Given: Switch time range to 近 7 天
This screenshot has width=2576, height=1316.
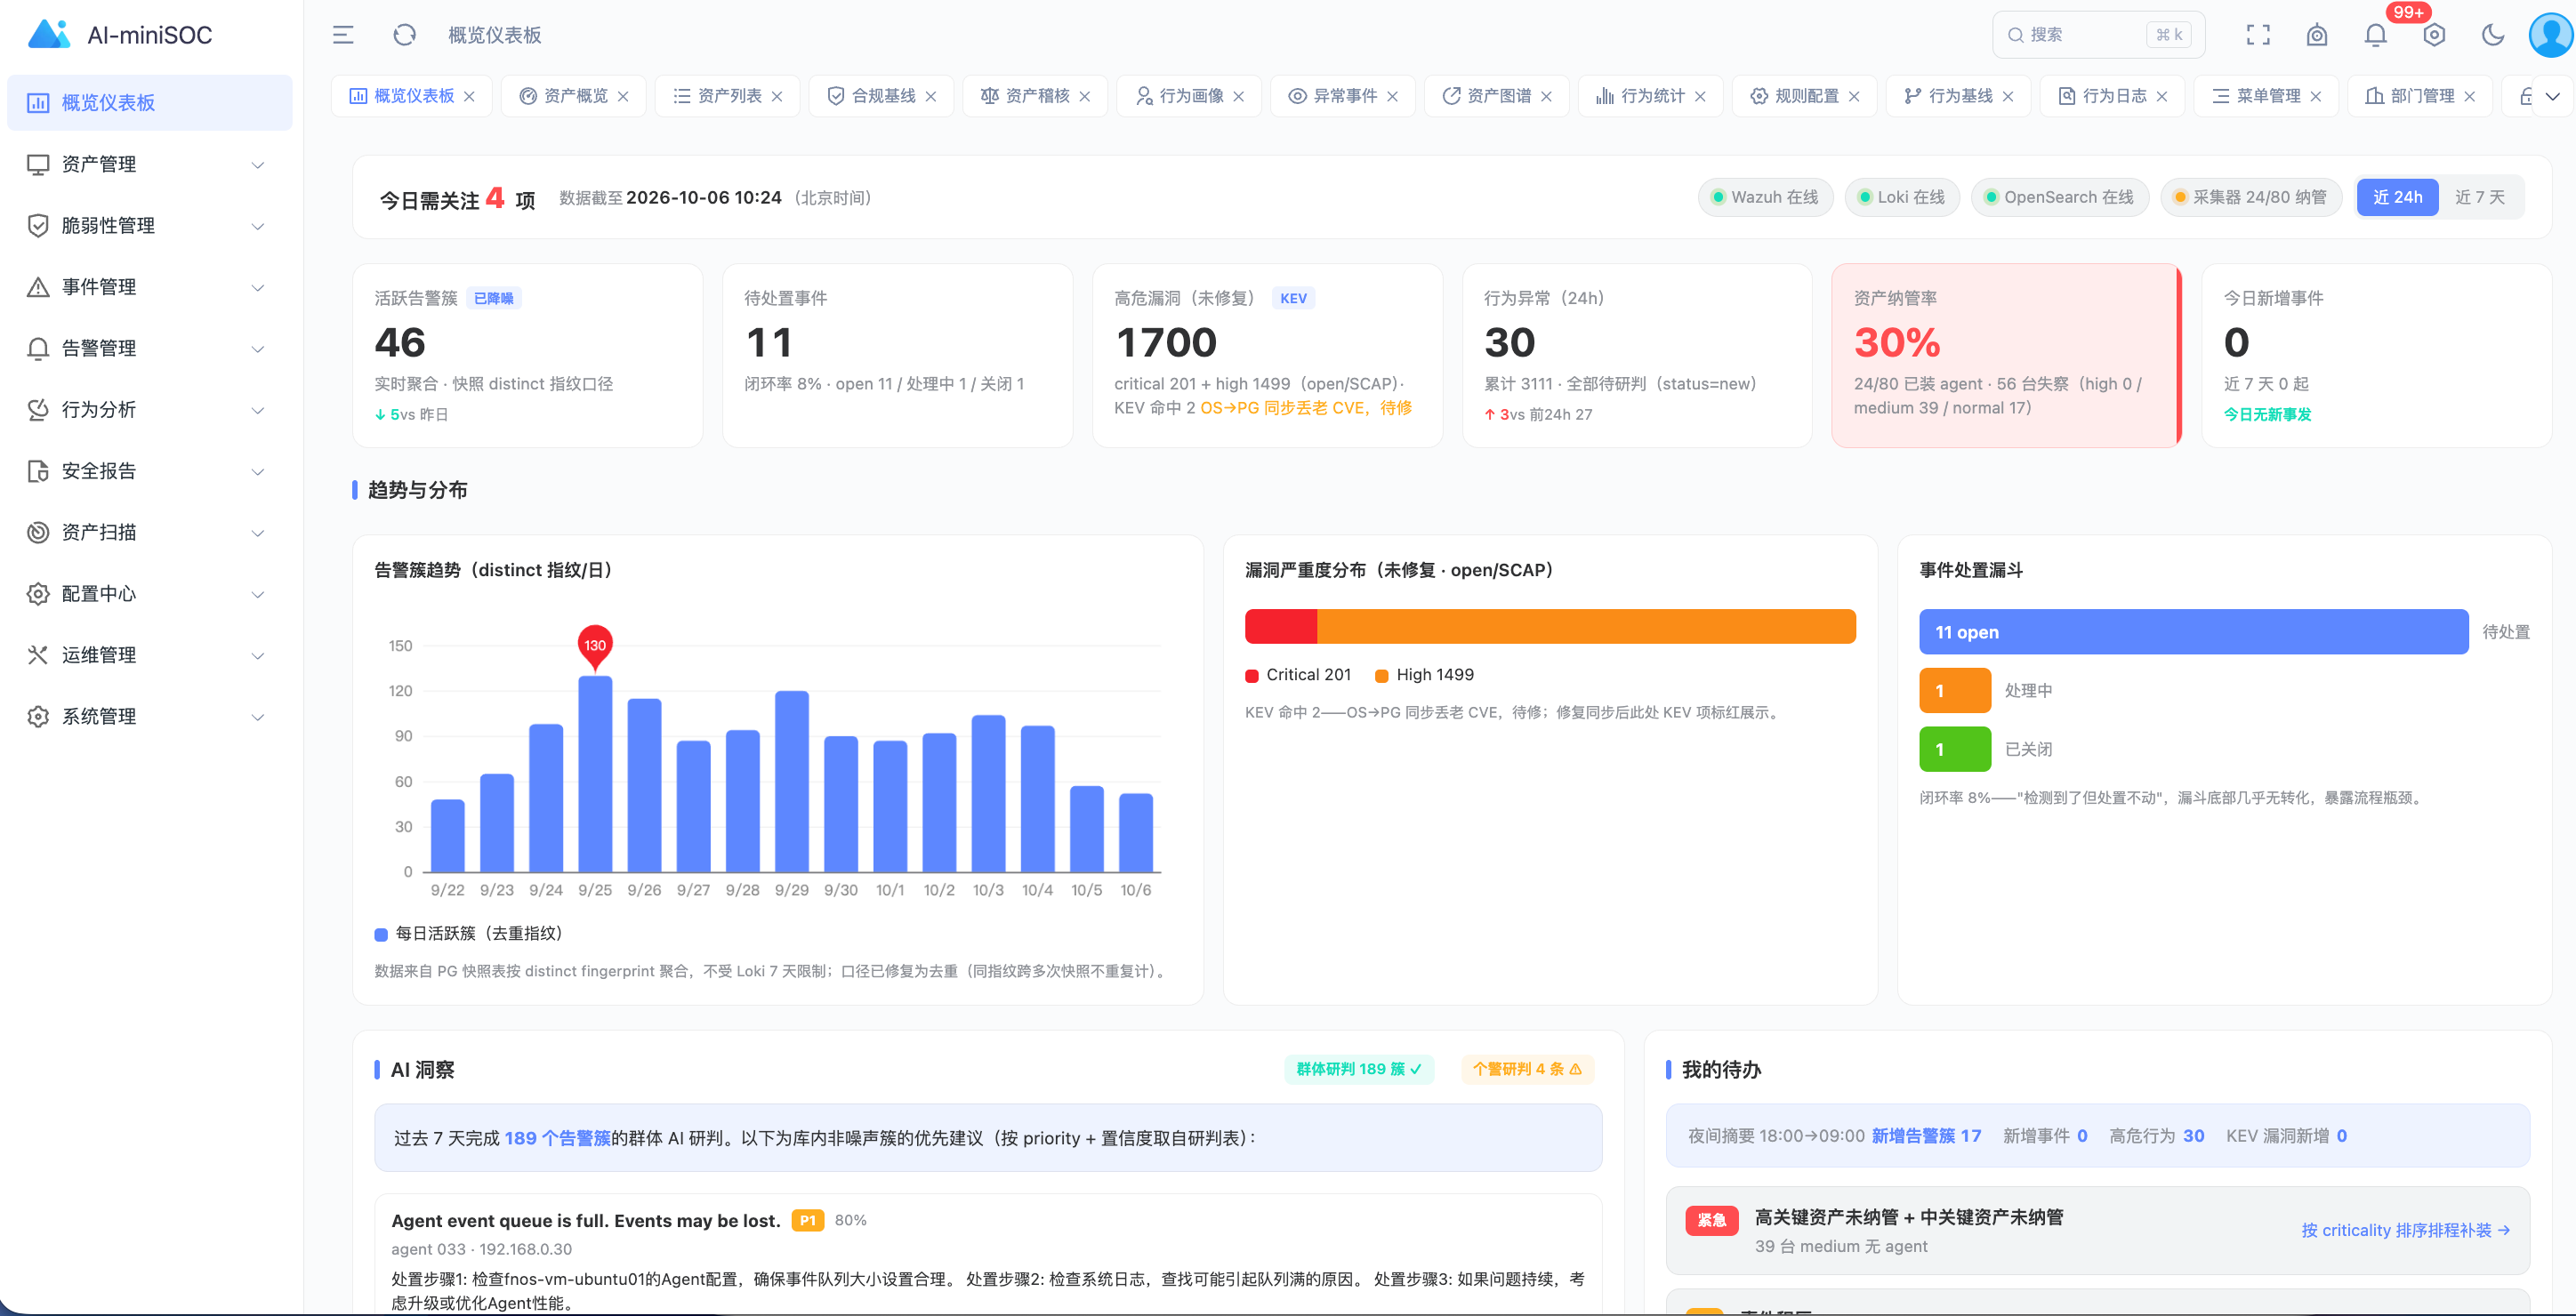Looking at the screenshot, I should (x=2480, y=197).
